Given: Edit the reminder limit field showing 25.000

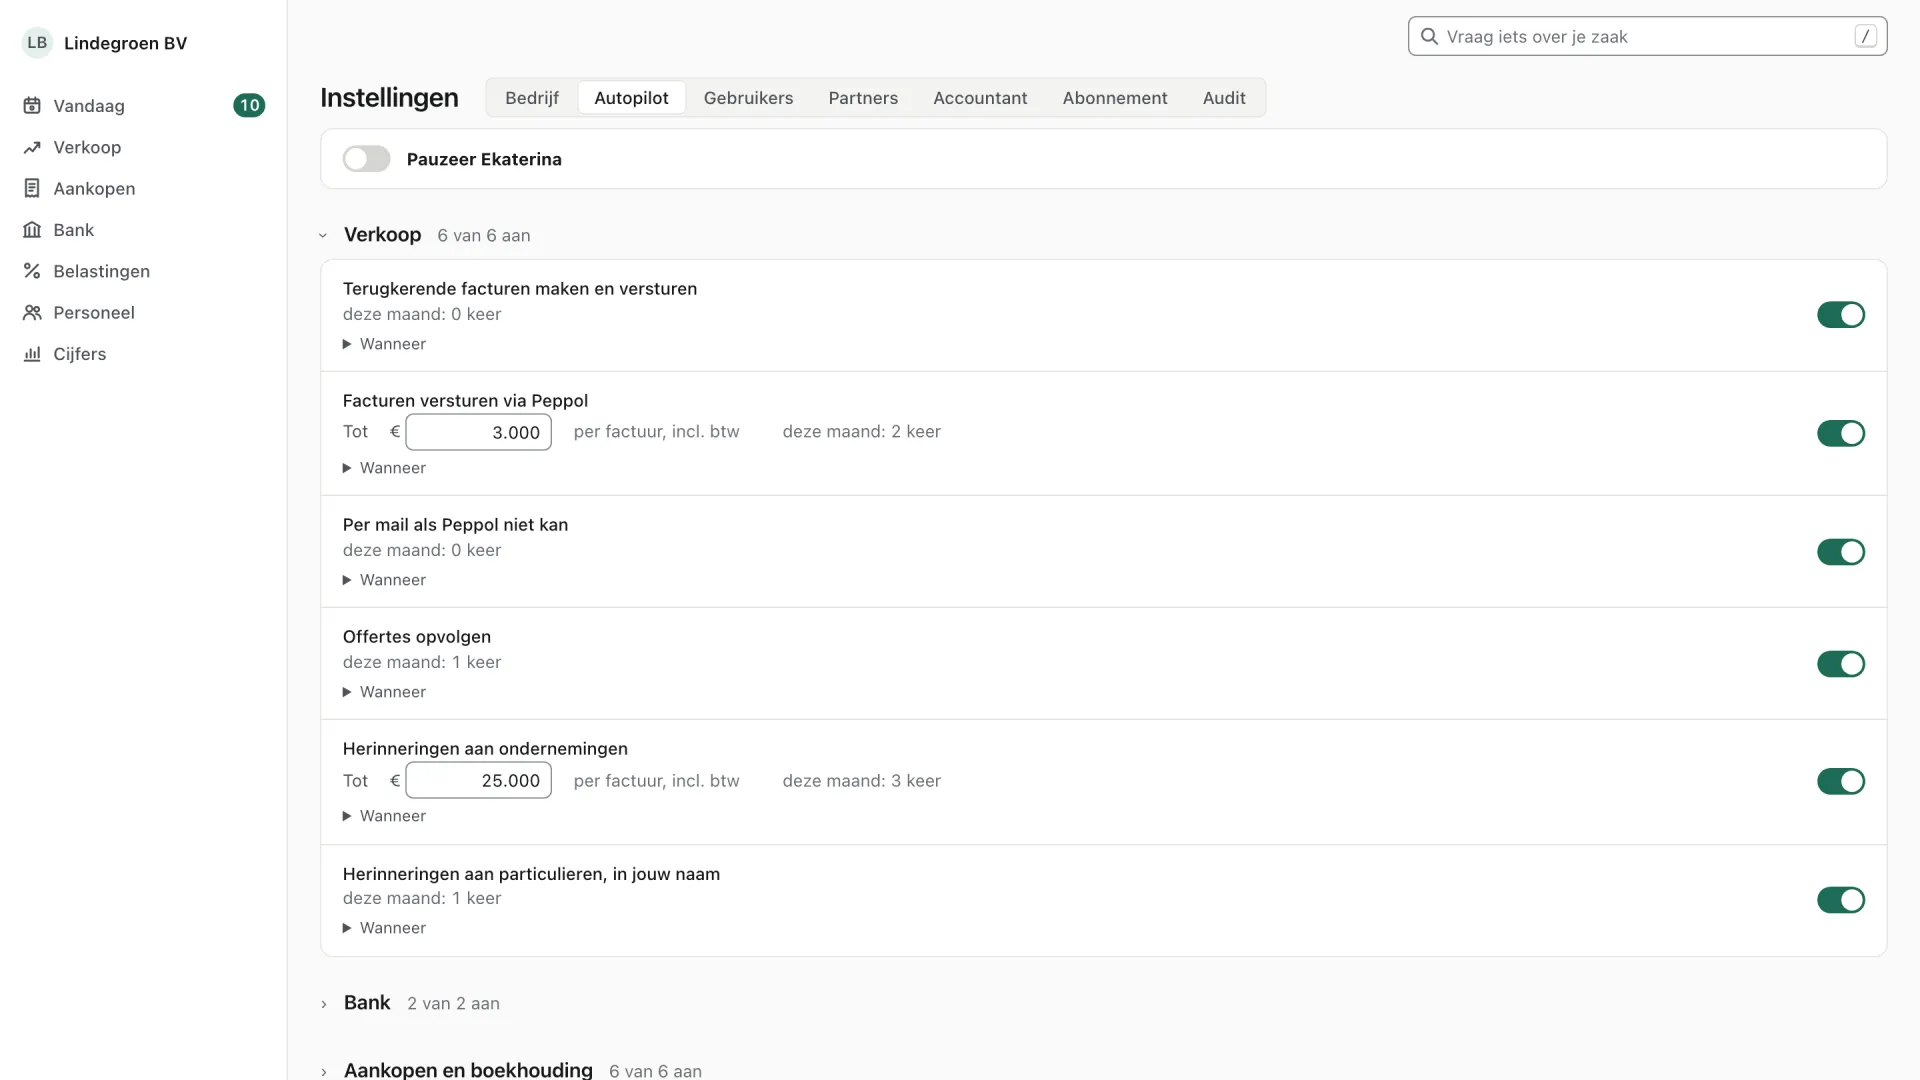Looking at the screenshot, I should [x=478, y=781].
